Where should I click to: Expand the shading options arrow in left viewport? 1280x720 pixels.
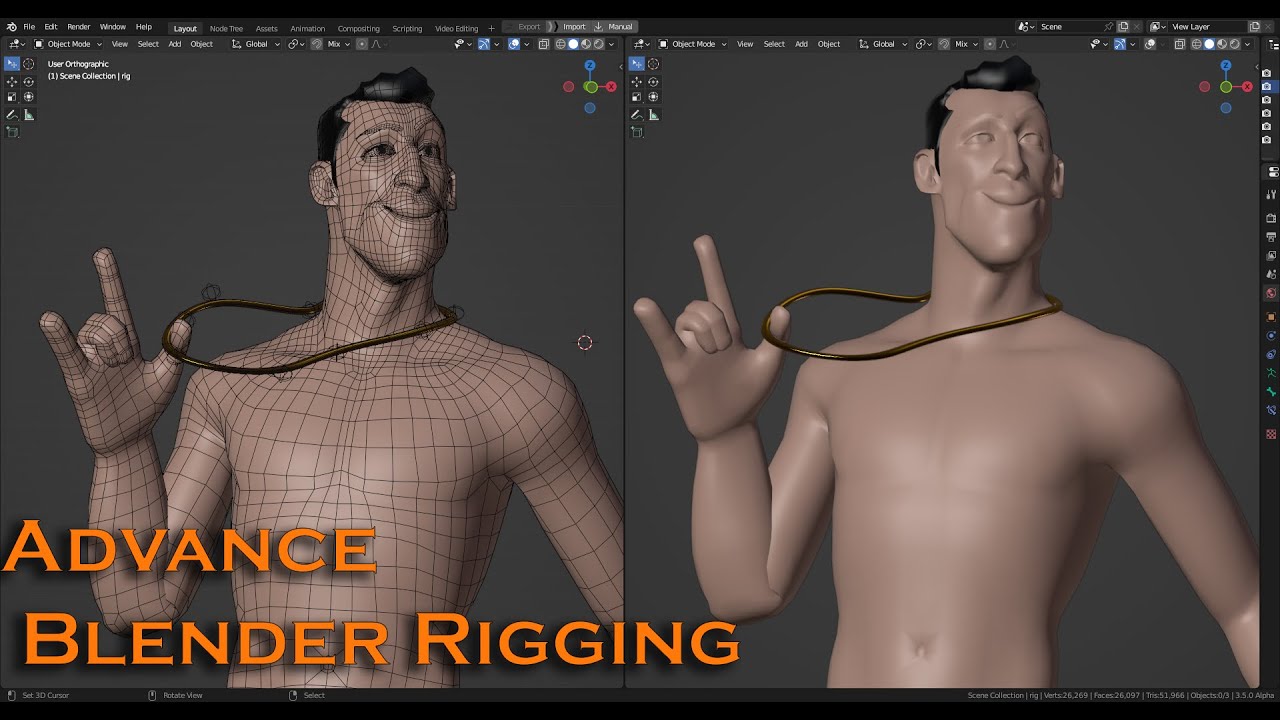612,44
